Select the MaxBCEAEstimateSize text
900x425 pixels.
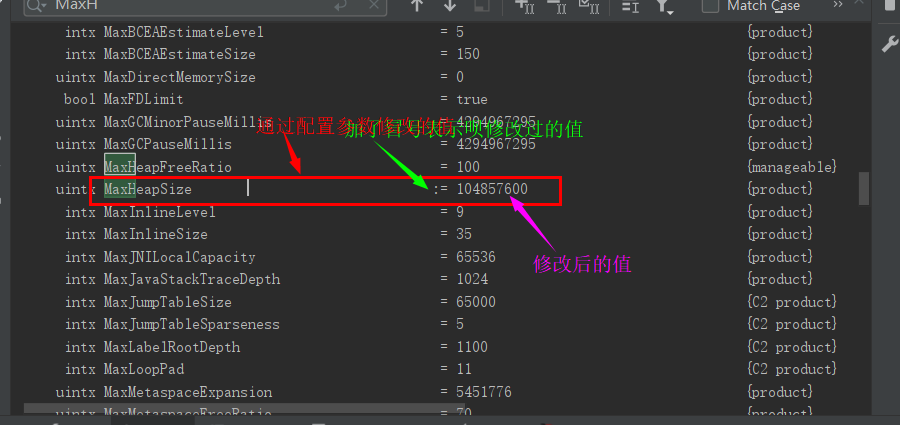180,55
